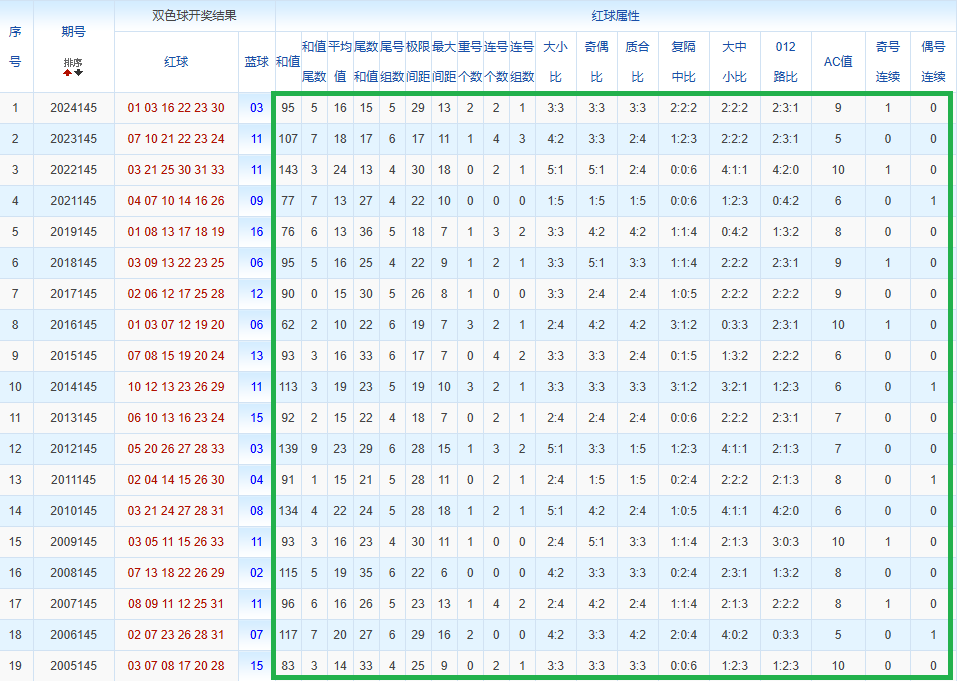Screen dimensions: 958x681
Task: Select issue number 2021145
Action: coord(73,201)
